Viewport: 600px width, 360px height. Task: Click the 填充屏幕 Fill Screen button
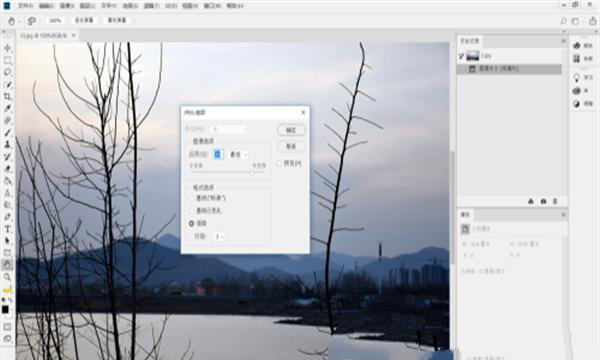click(117, 20)
